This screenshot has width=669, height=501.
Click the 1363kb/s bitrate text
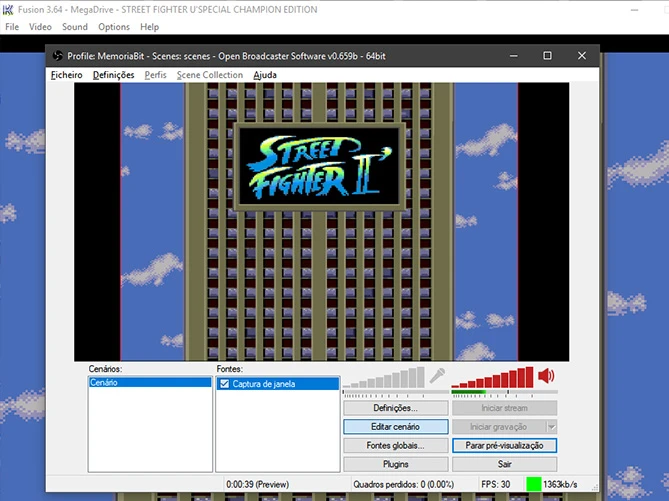(x=560, y=484)
